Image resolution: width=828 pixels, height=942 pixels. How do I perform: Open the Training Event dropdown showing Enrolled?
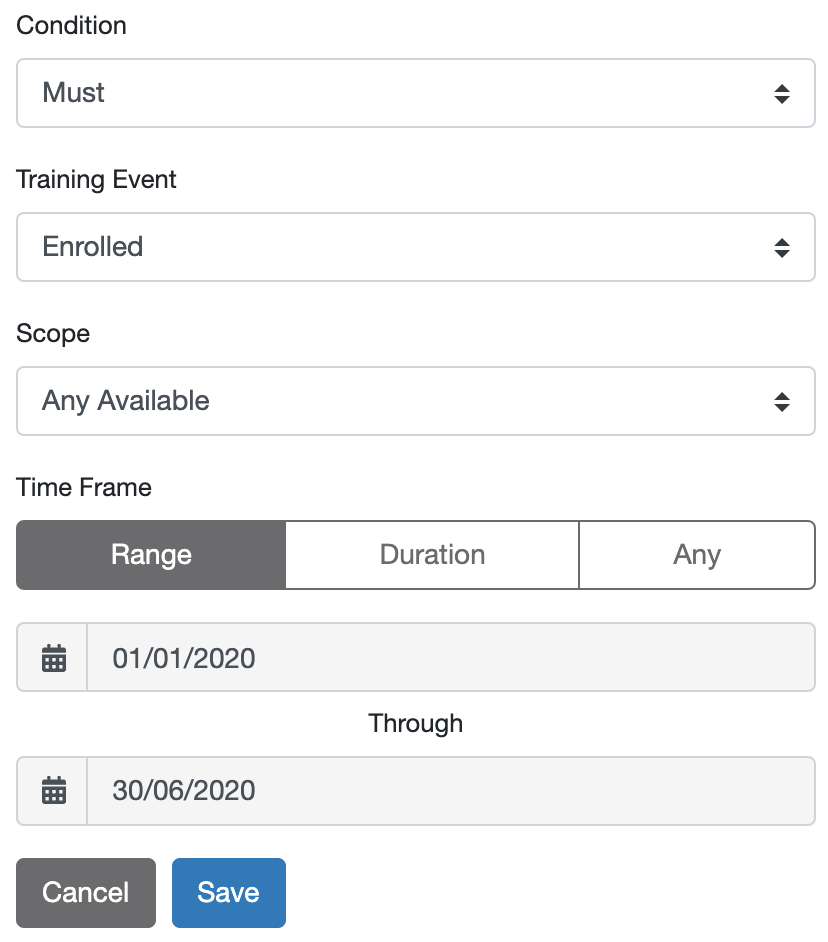click(x=416, y=247)
